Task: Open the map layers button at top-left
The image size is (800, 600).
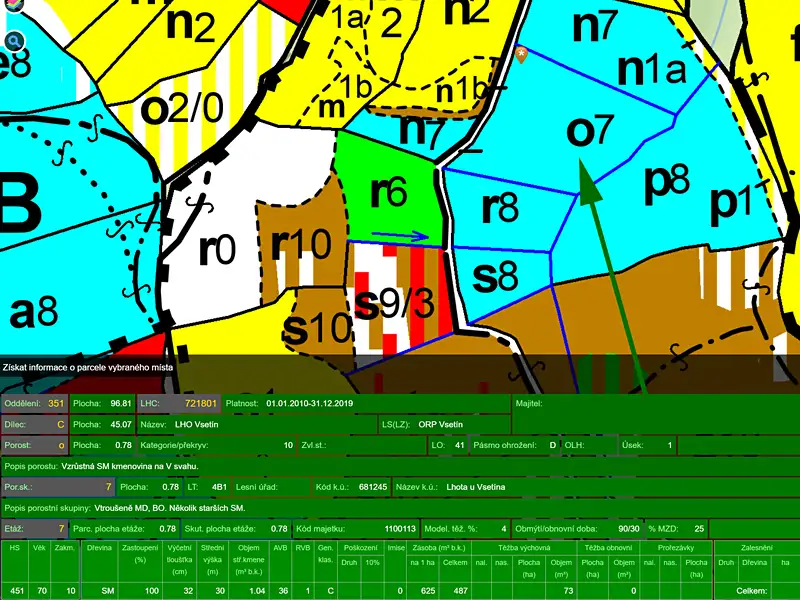Action: coord(15,5)
